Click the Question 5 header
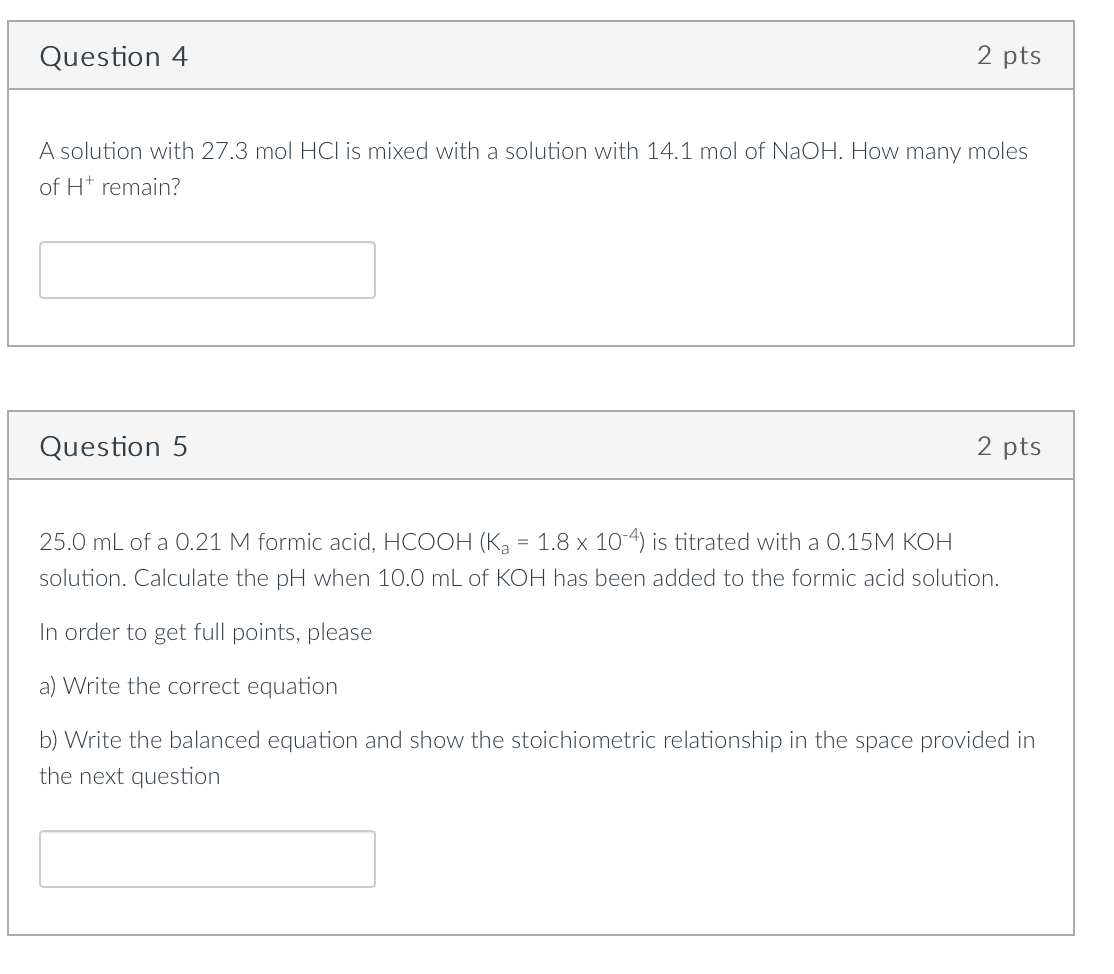This screenshot has width=1114, height=974. 113,447
